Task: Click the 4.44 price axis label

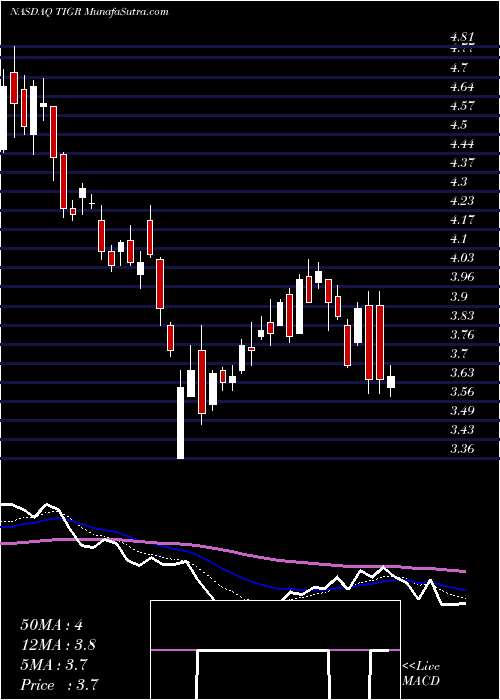Action: click(462, 144)
